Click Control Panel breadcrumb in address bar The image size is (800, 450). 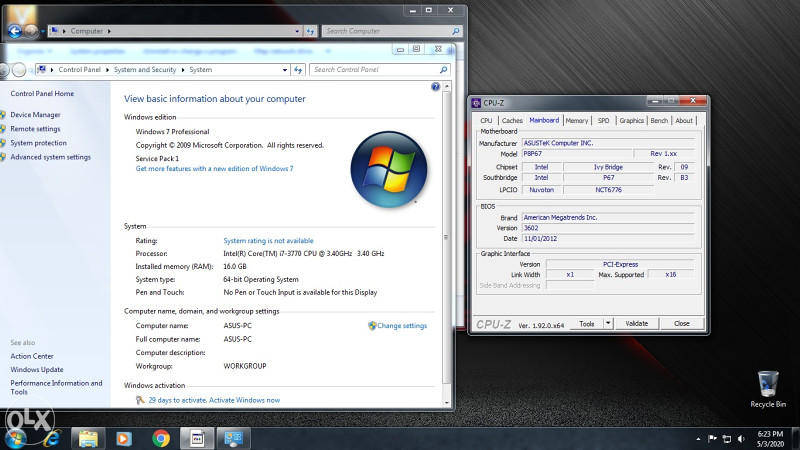[x=80, y=70]
